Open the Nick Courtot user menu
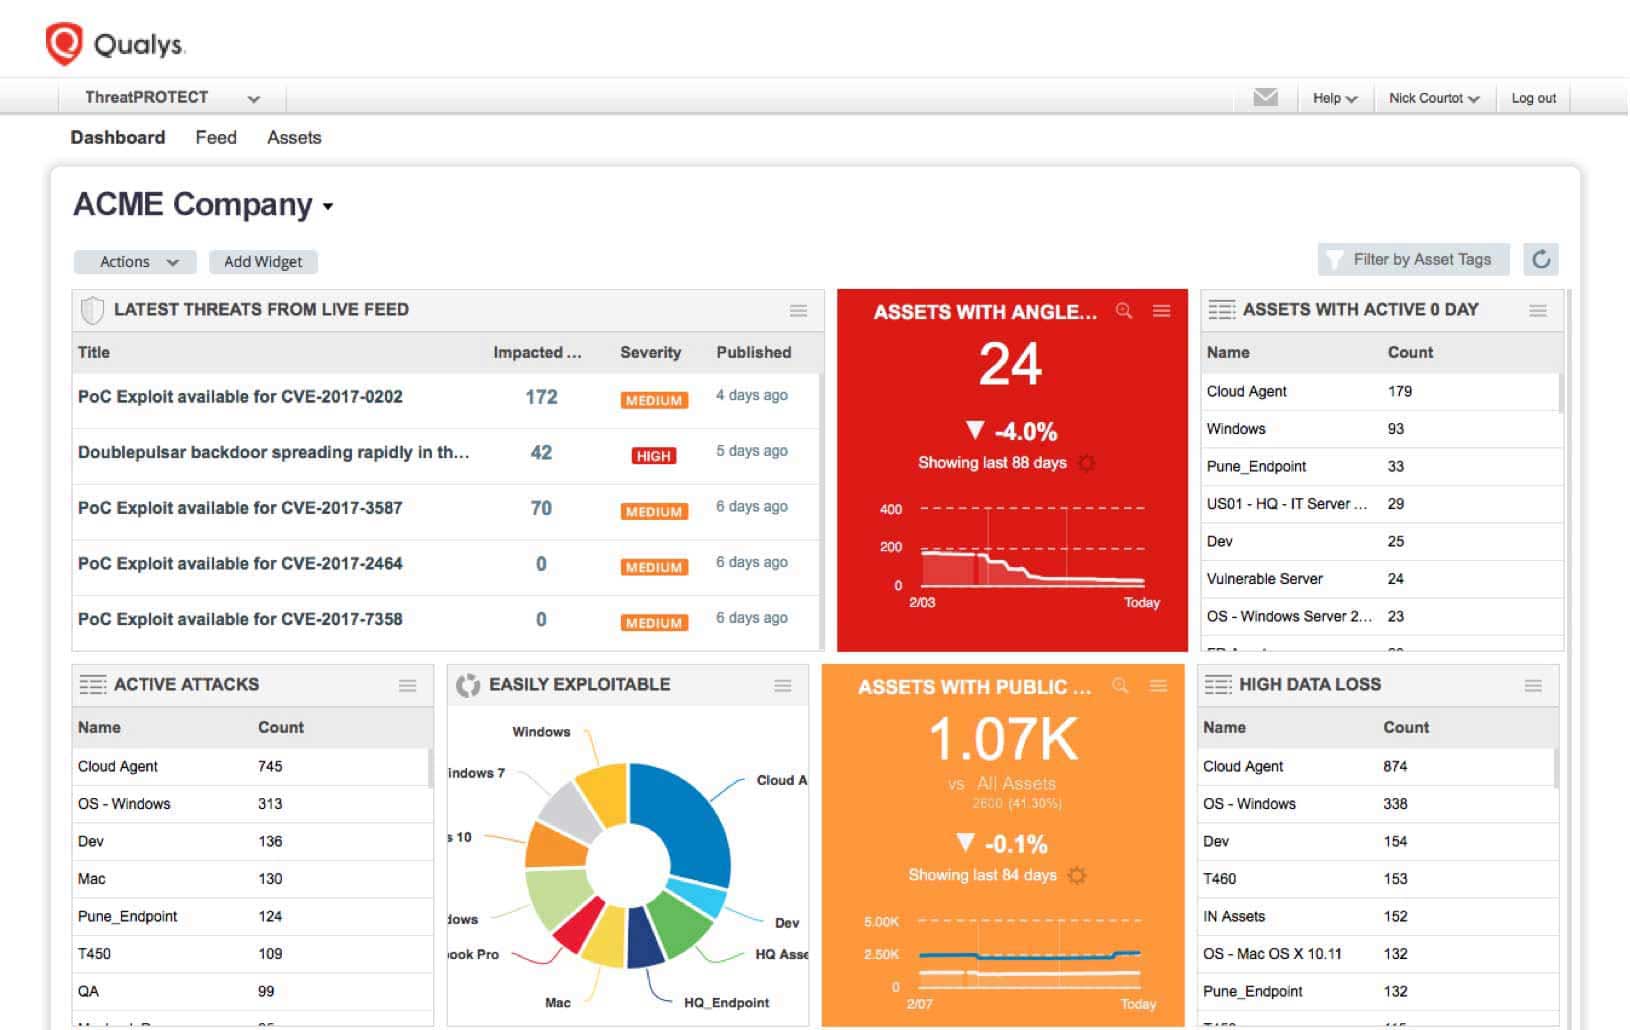1630x1030 pixels. 1434,97
